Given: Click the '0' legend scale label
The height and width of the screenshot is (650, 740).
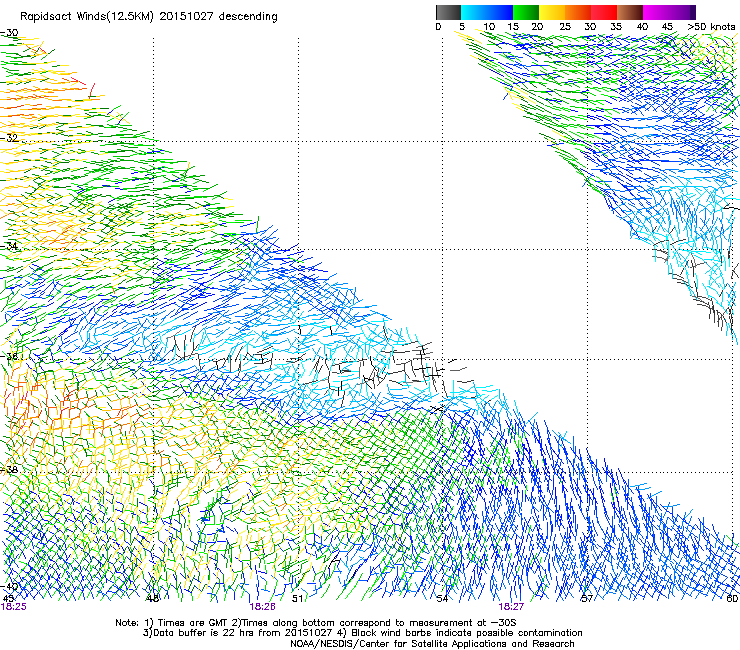Looking at the screenshot, I should (438, 27).
